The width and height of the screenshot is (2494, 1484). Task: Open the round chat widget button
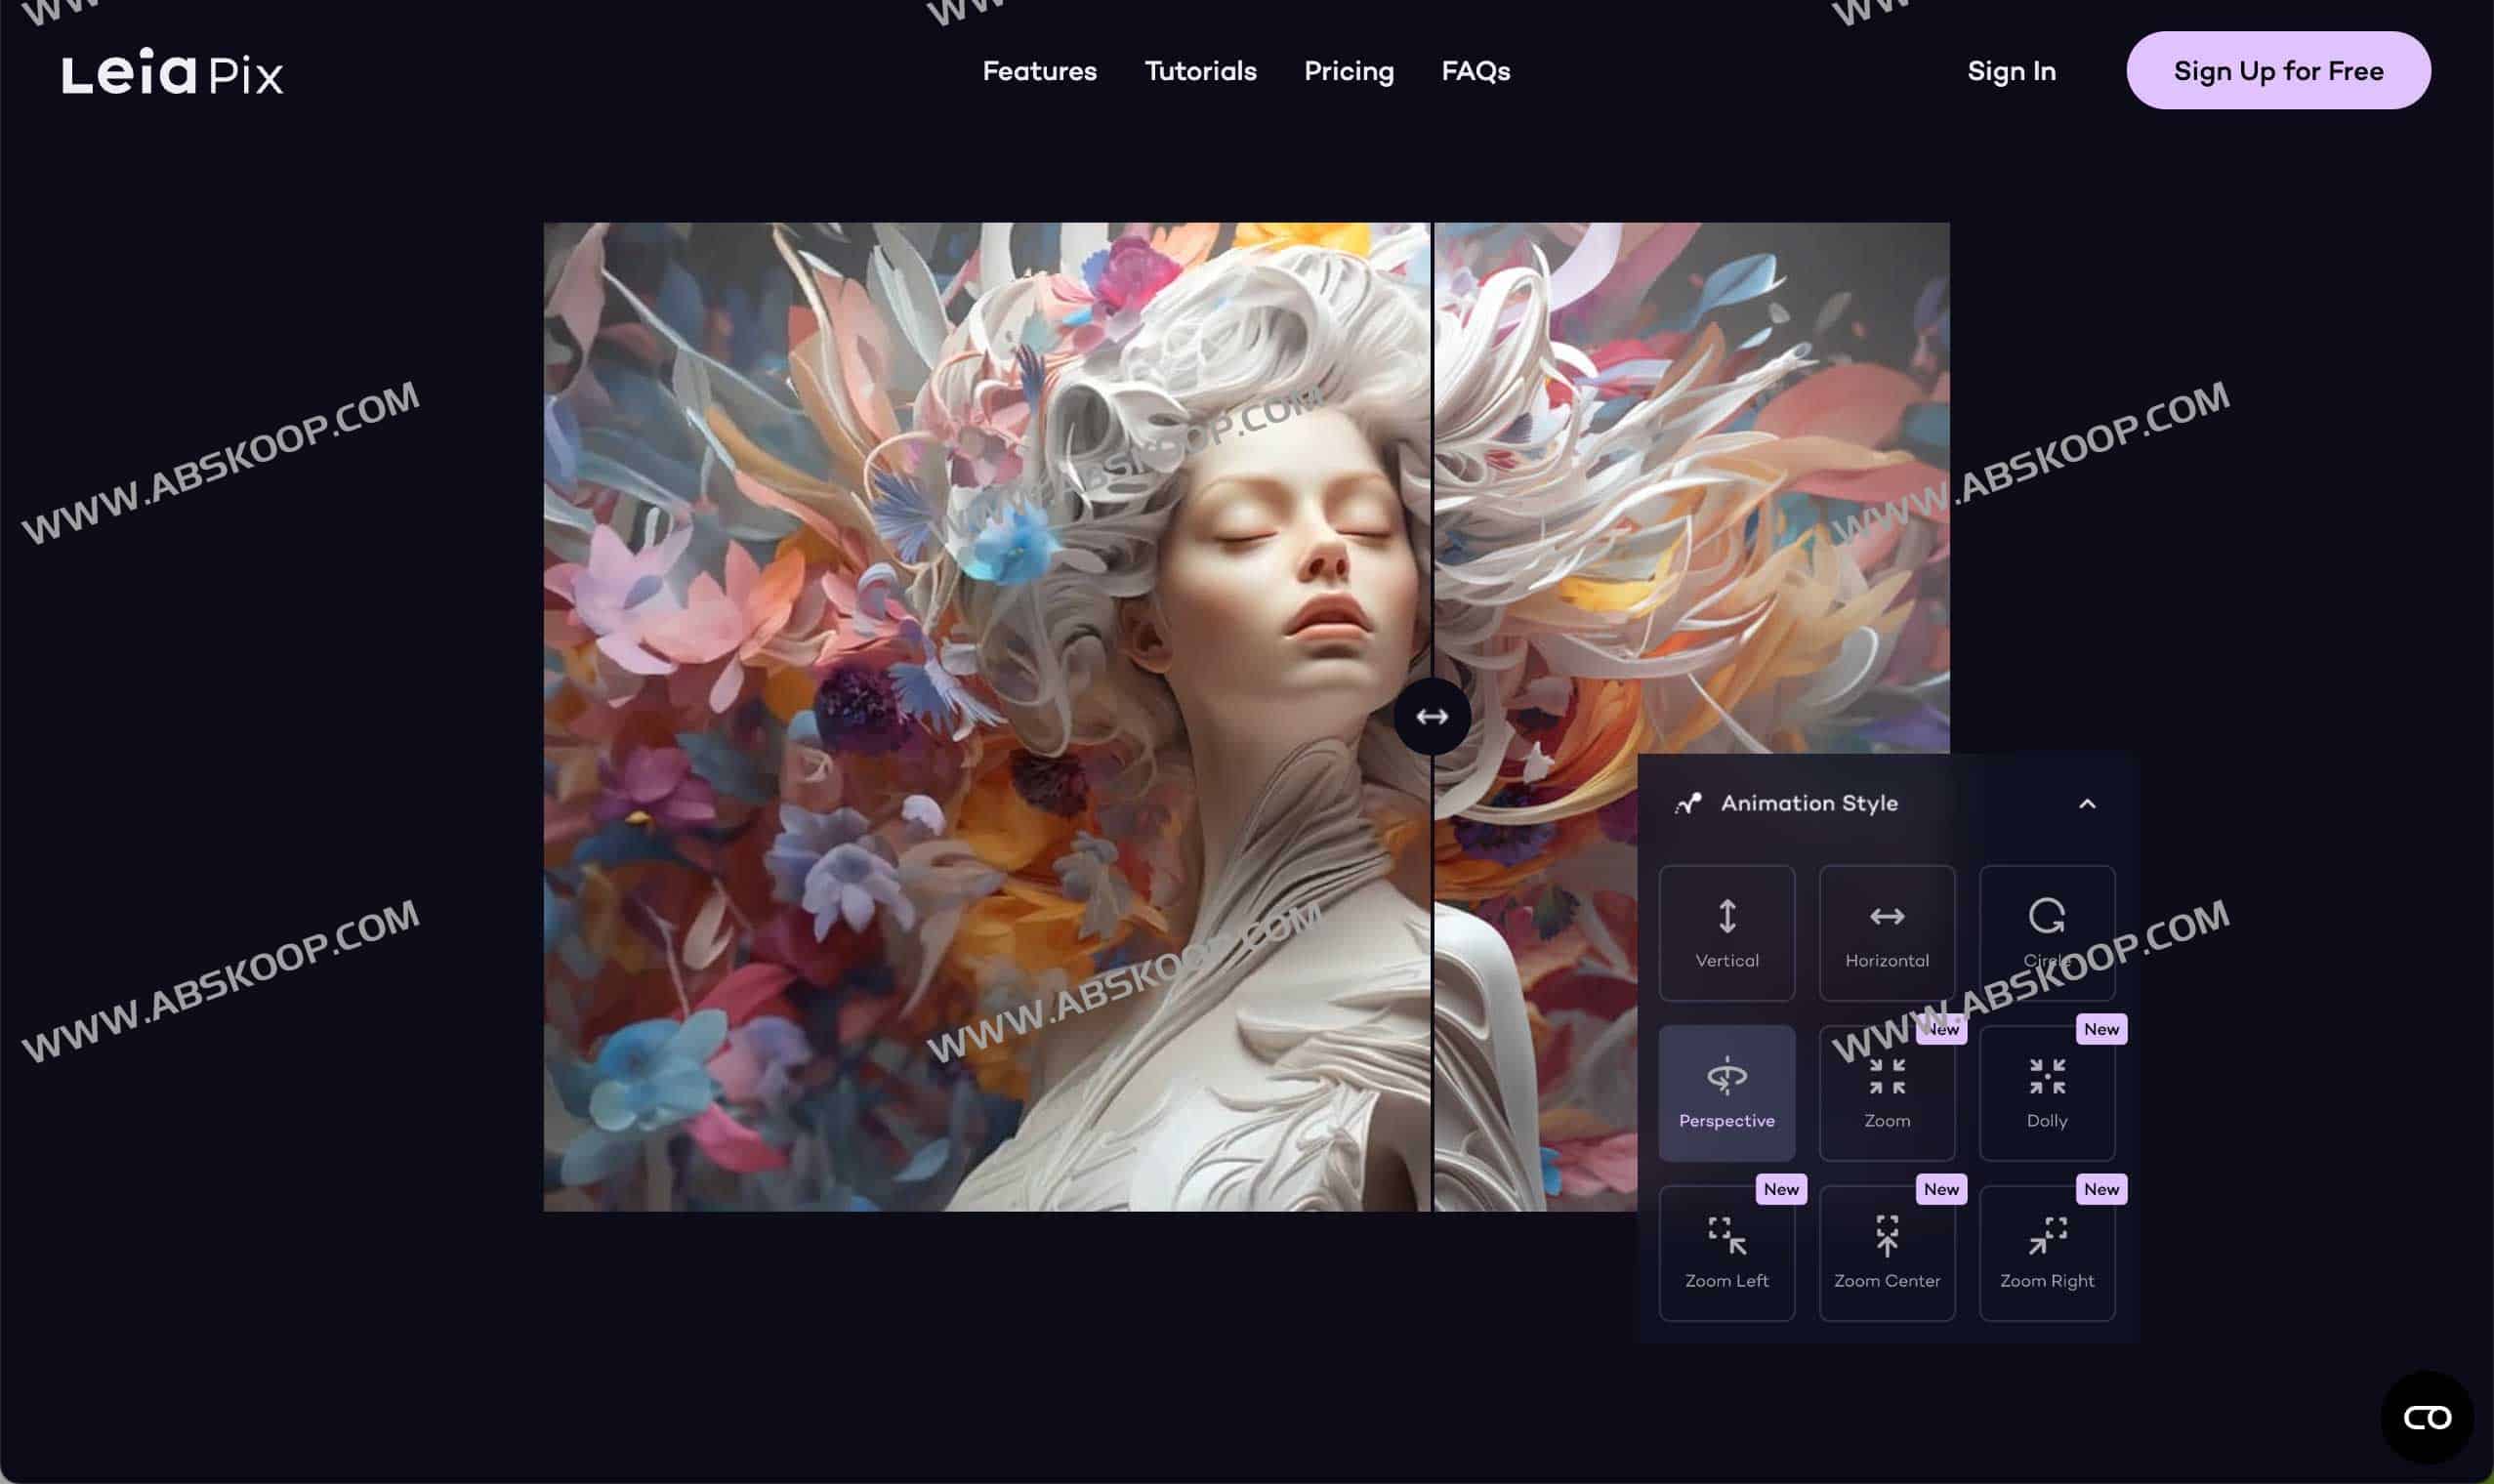tap(2426, 1417)
